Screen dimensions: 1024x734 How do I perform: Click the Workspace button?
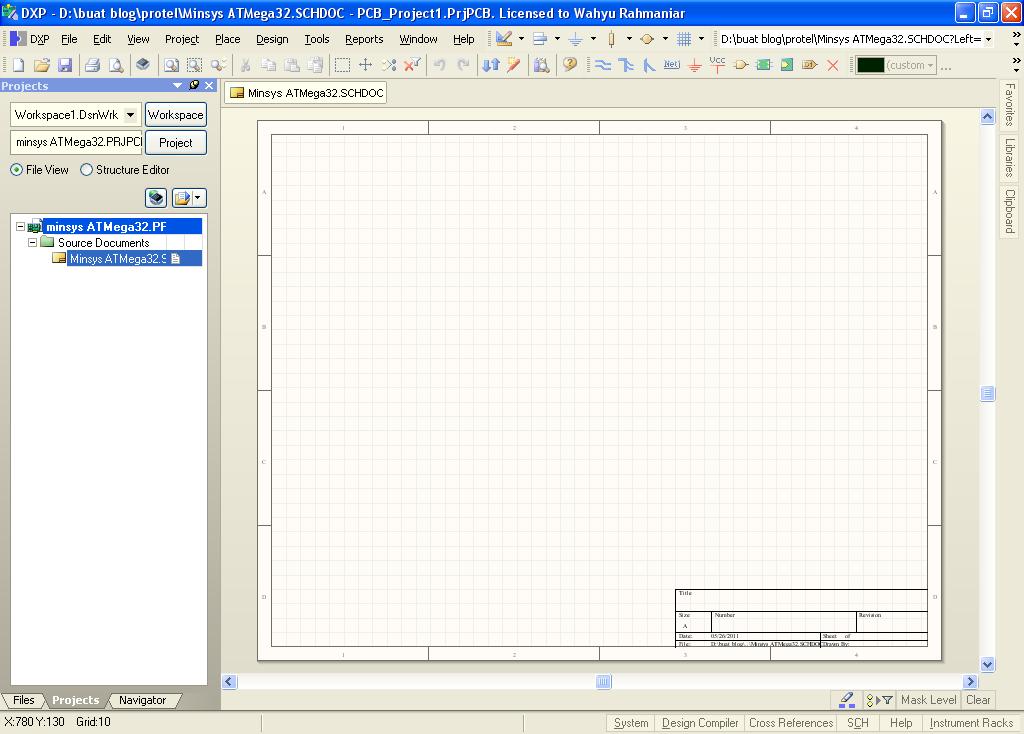coord(175,114)
